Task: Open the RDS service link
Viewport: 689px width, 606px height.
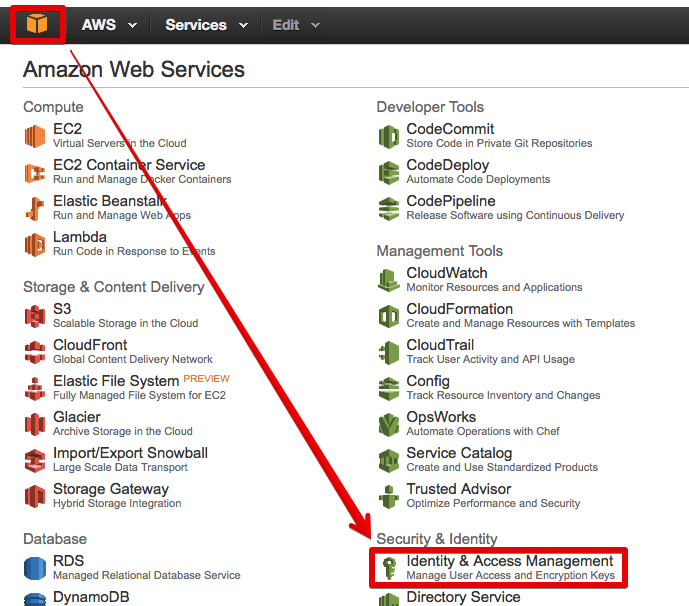Action: [69, 561]
